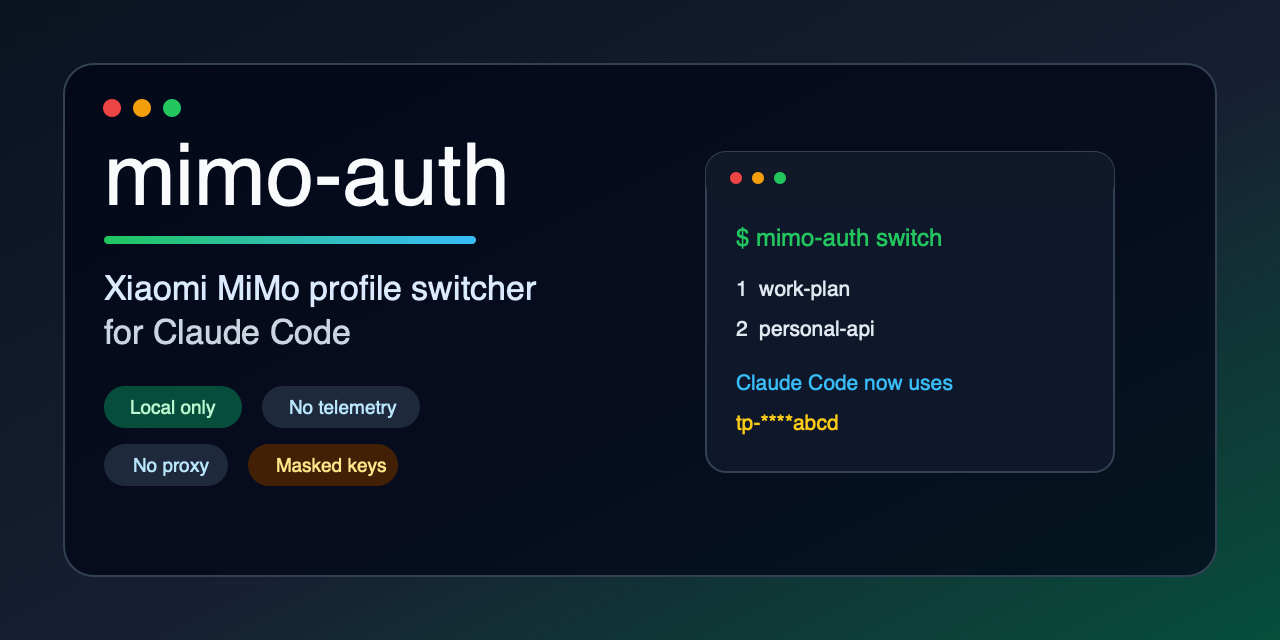This screenshot has height=640, width=1280.
Task: Select profile "1 work-plan"
Action: pyautogui.click(x=793, y=289)
